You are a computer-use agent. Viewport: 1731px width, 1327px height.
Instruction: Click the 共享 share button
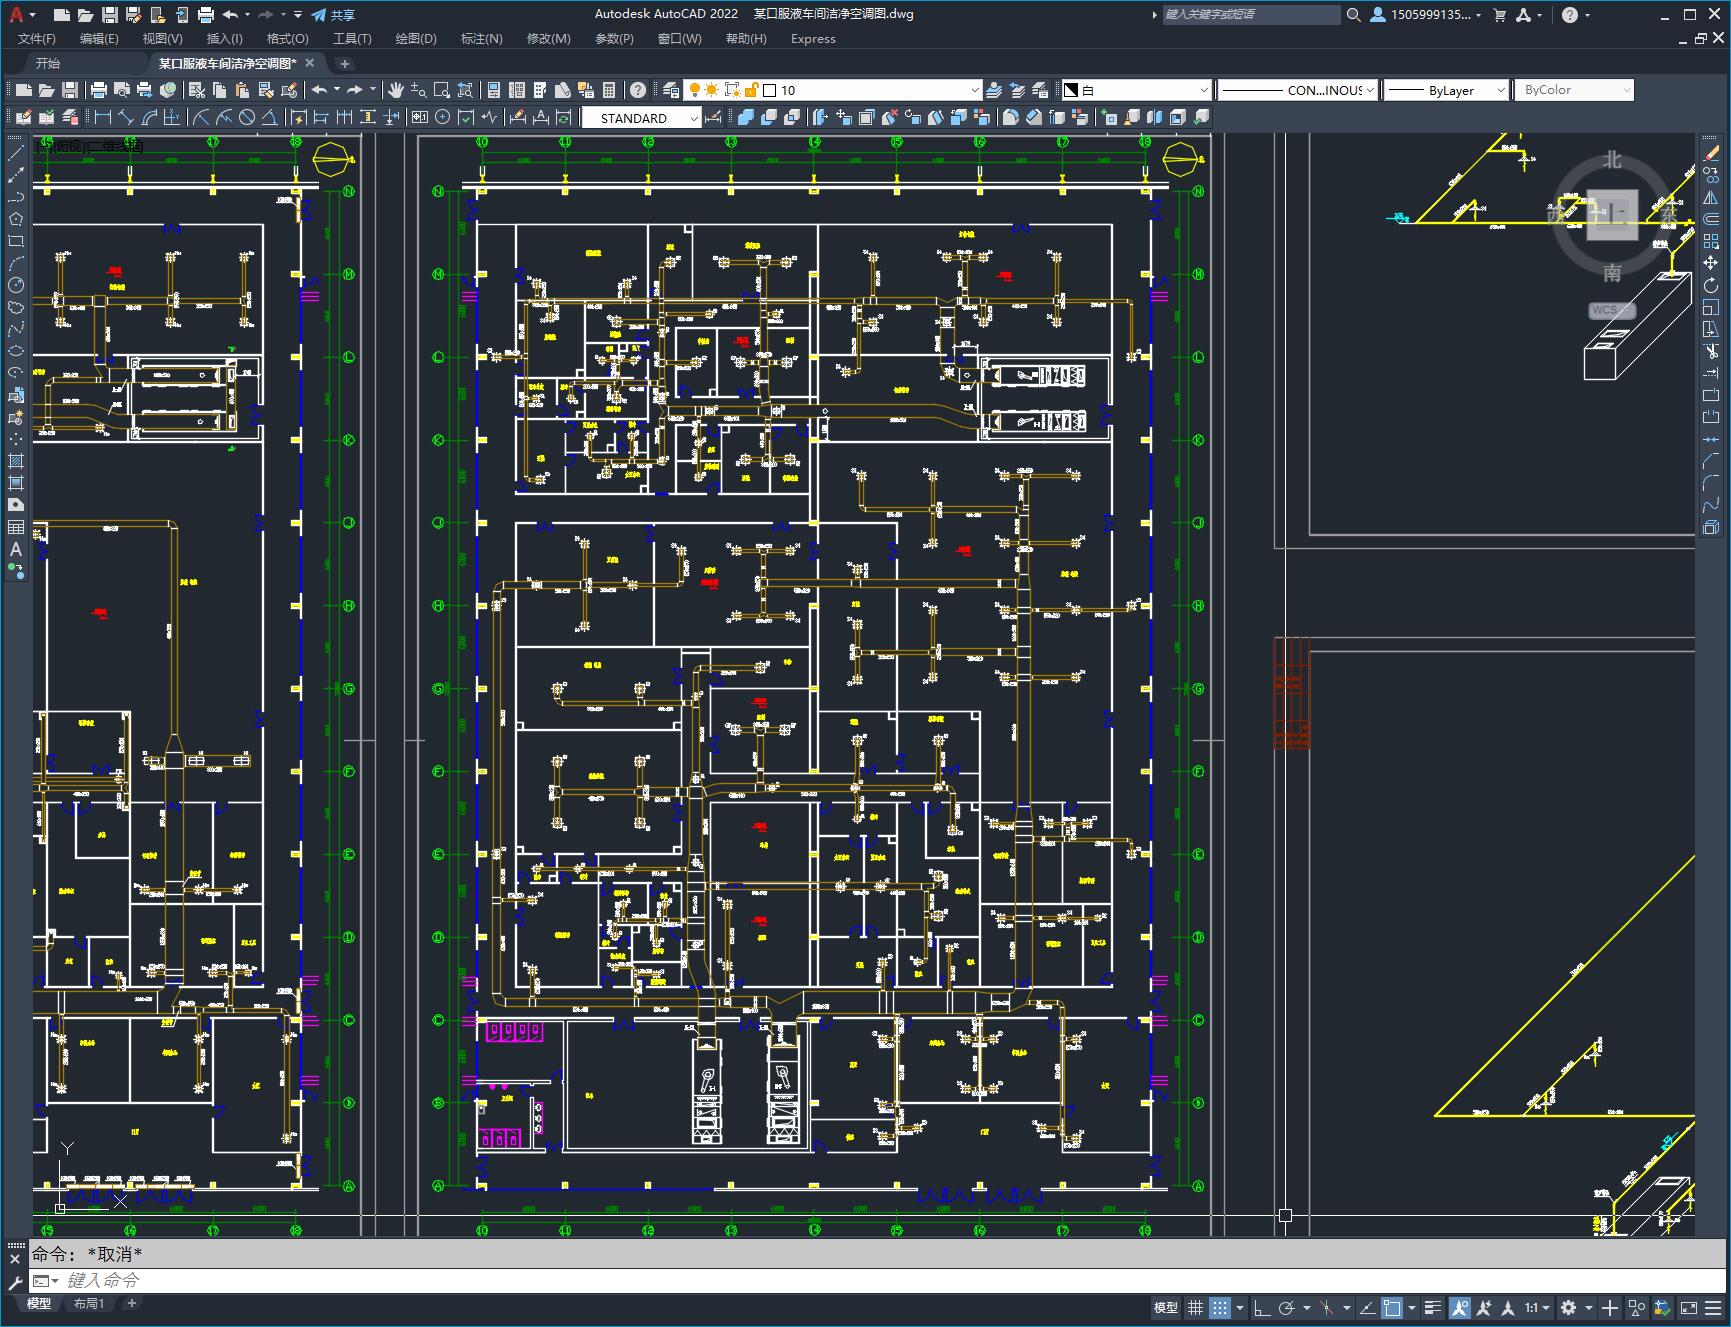tap(333, 15)
